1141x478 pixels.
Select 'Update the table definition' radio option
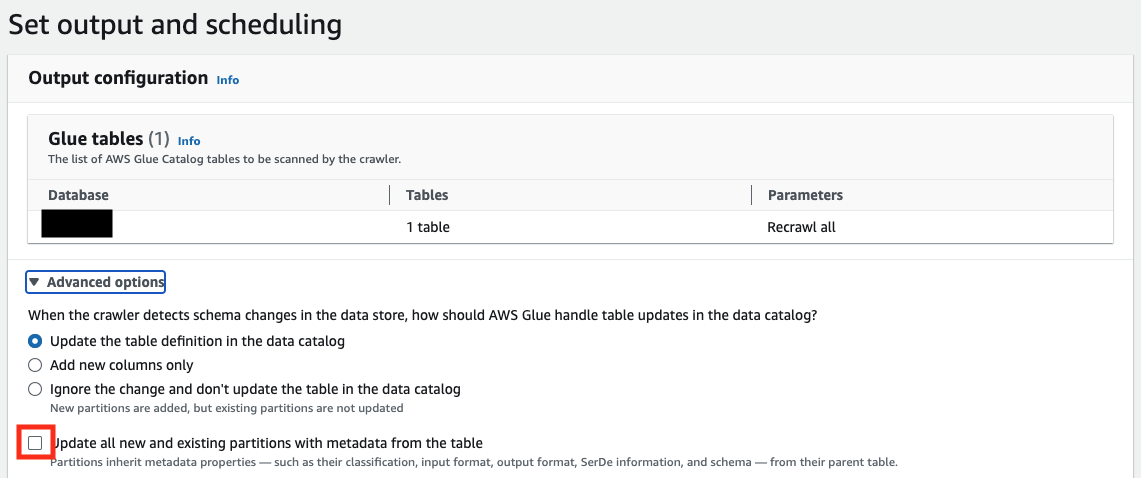pos(35,341)
